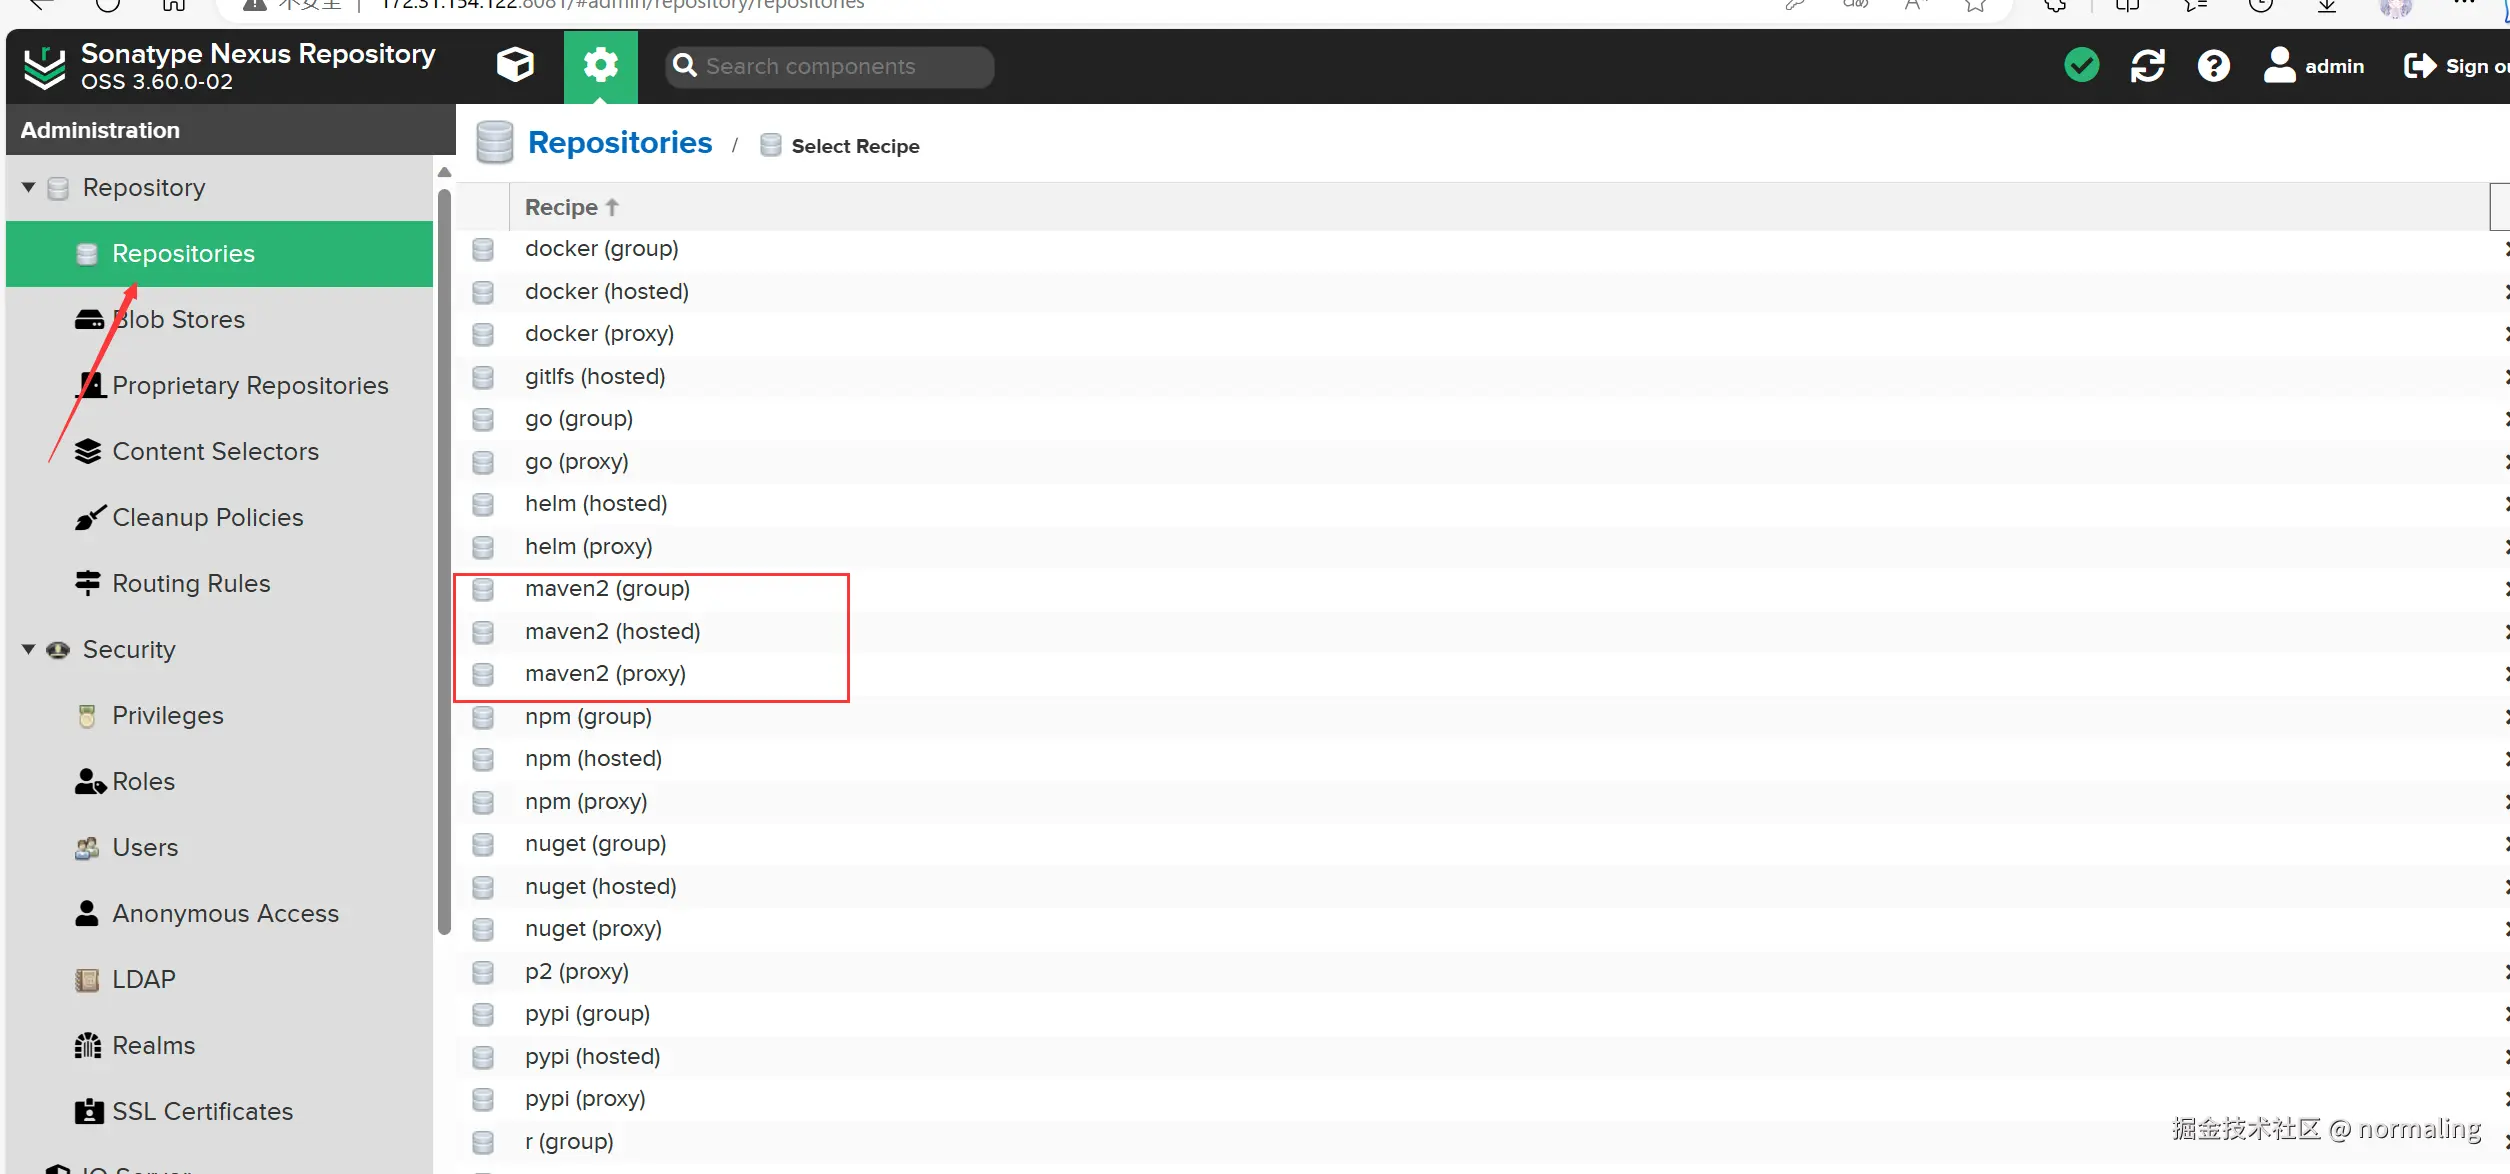
Task: Click the Refresh arrows icon
Action: [x=2147, y=66]
